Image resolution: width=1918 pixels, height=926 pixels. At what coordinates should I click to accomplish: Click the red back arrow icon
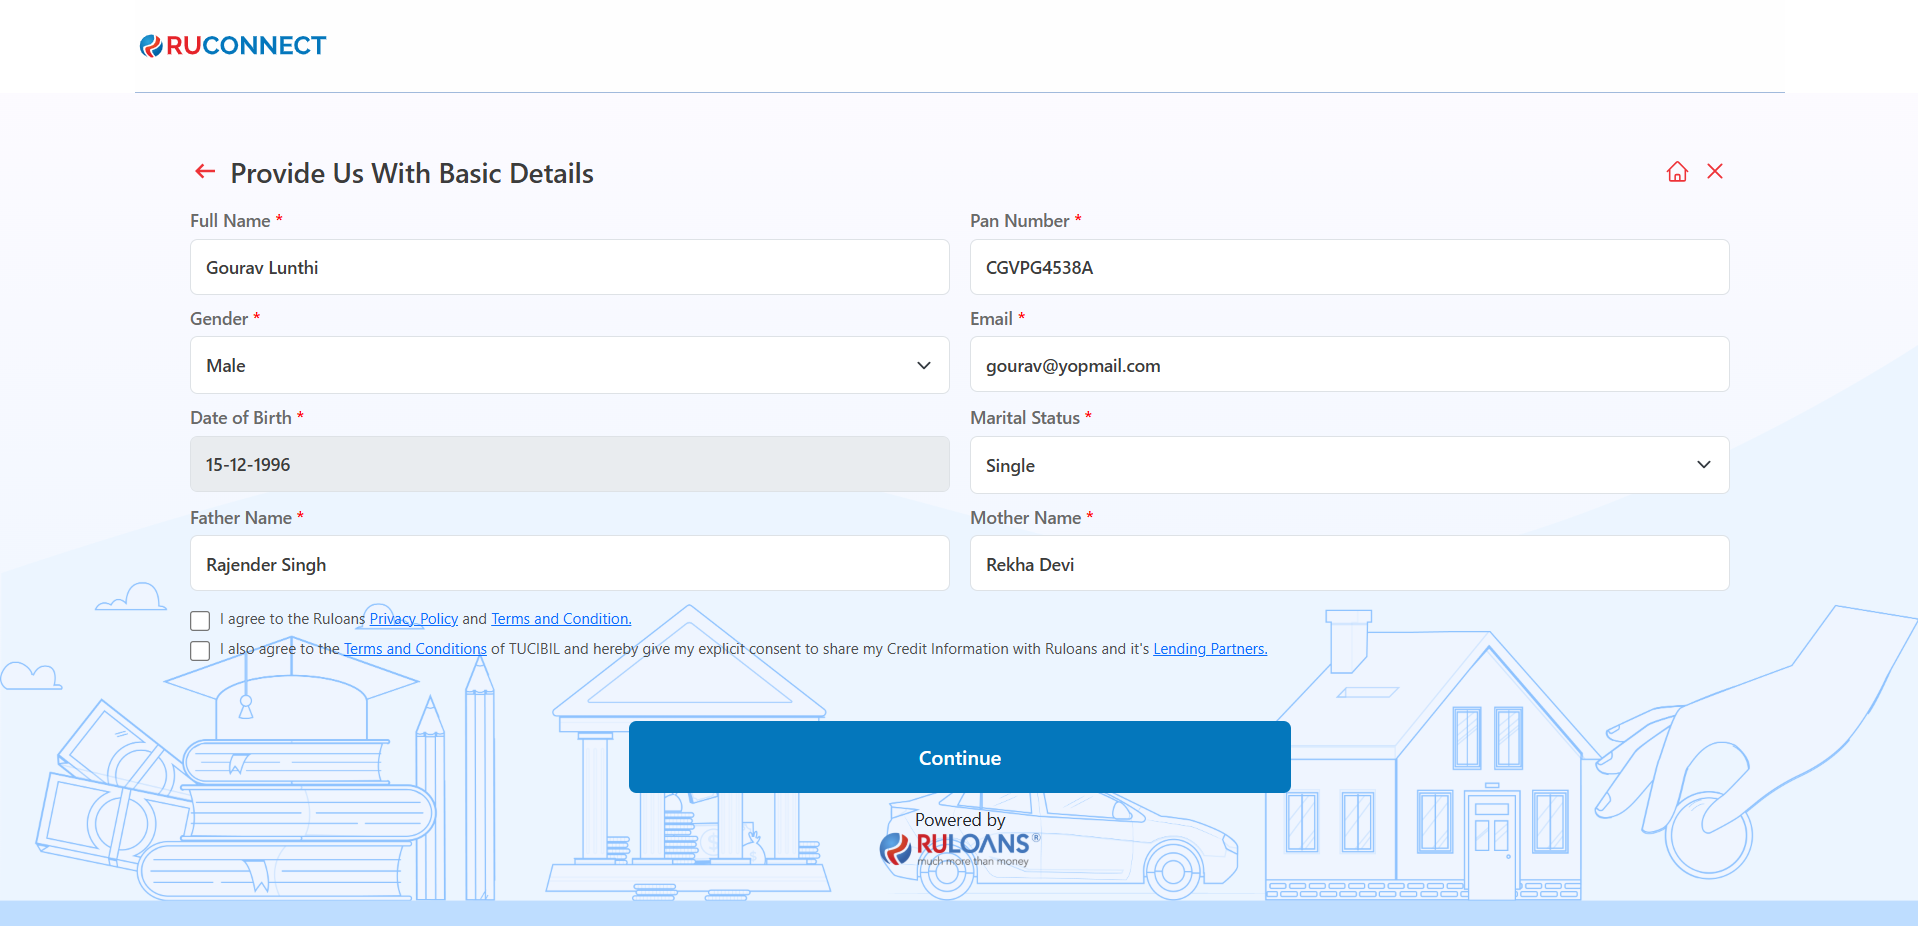205,172
